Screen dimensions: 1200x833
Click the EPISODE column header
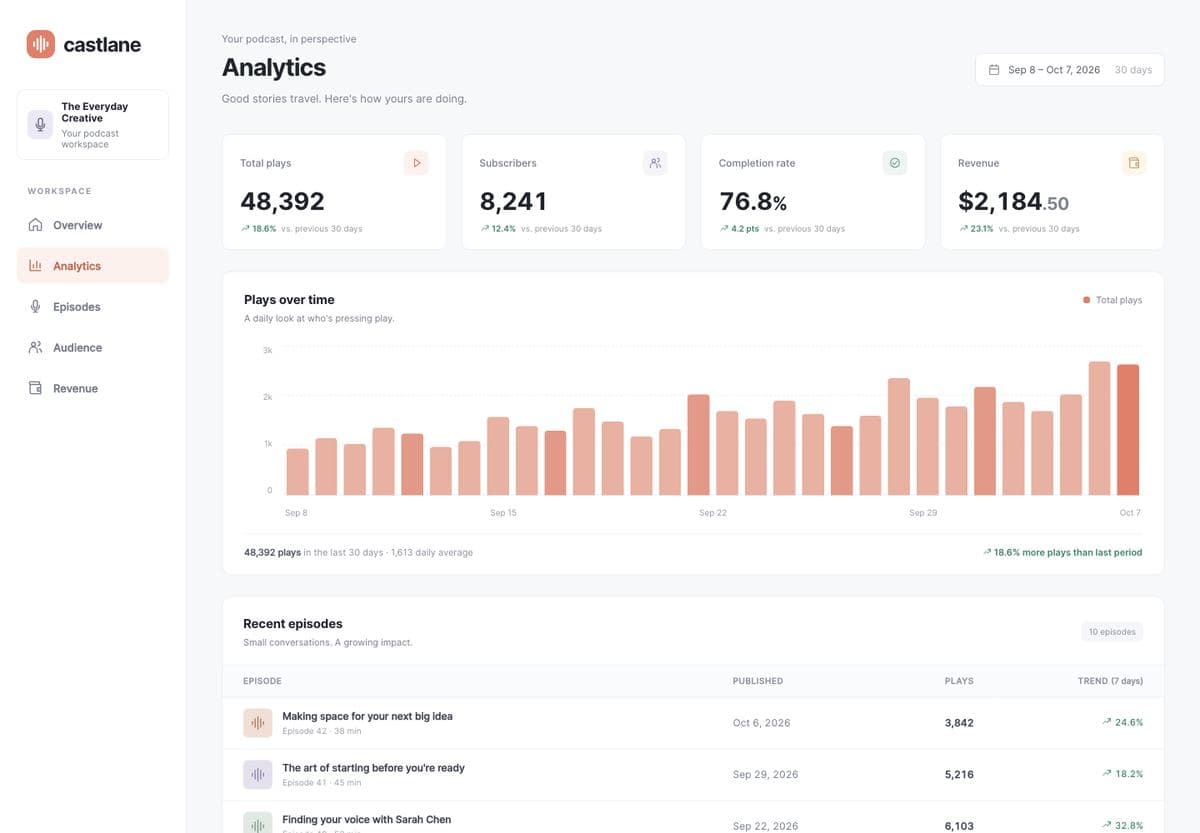pos(262,681)
